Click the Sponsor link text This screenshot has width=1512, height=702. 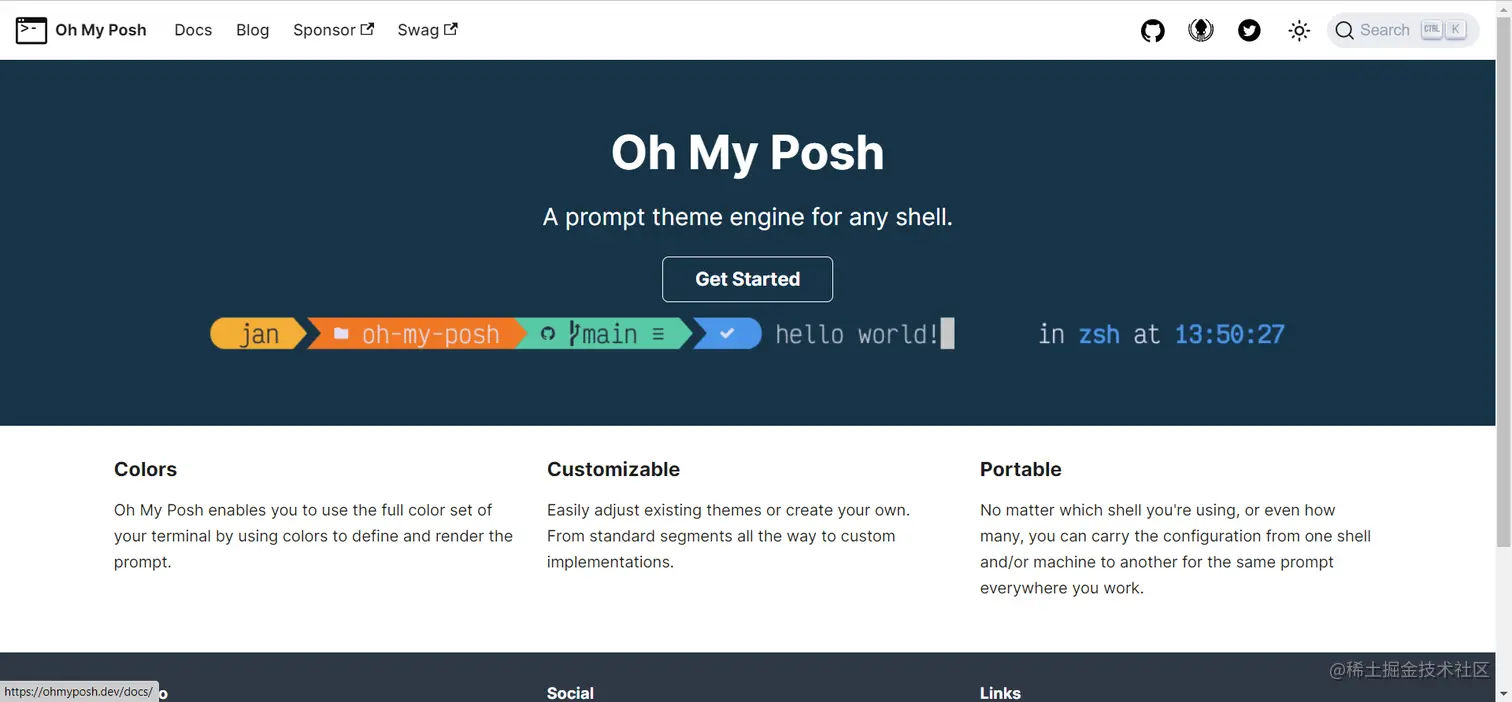pyautogui.click(x=324, y=30)
